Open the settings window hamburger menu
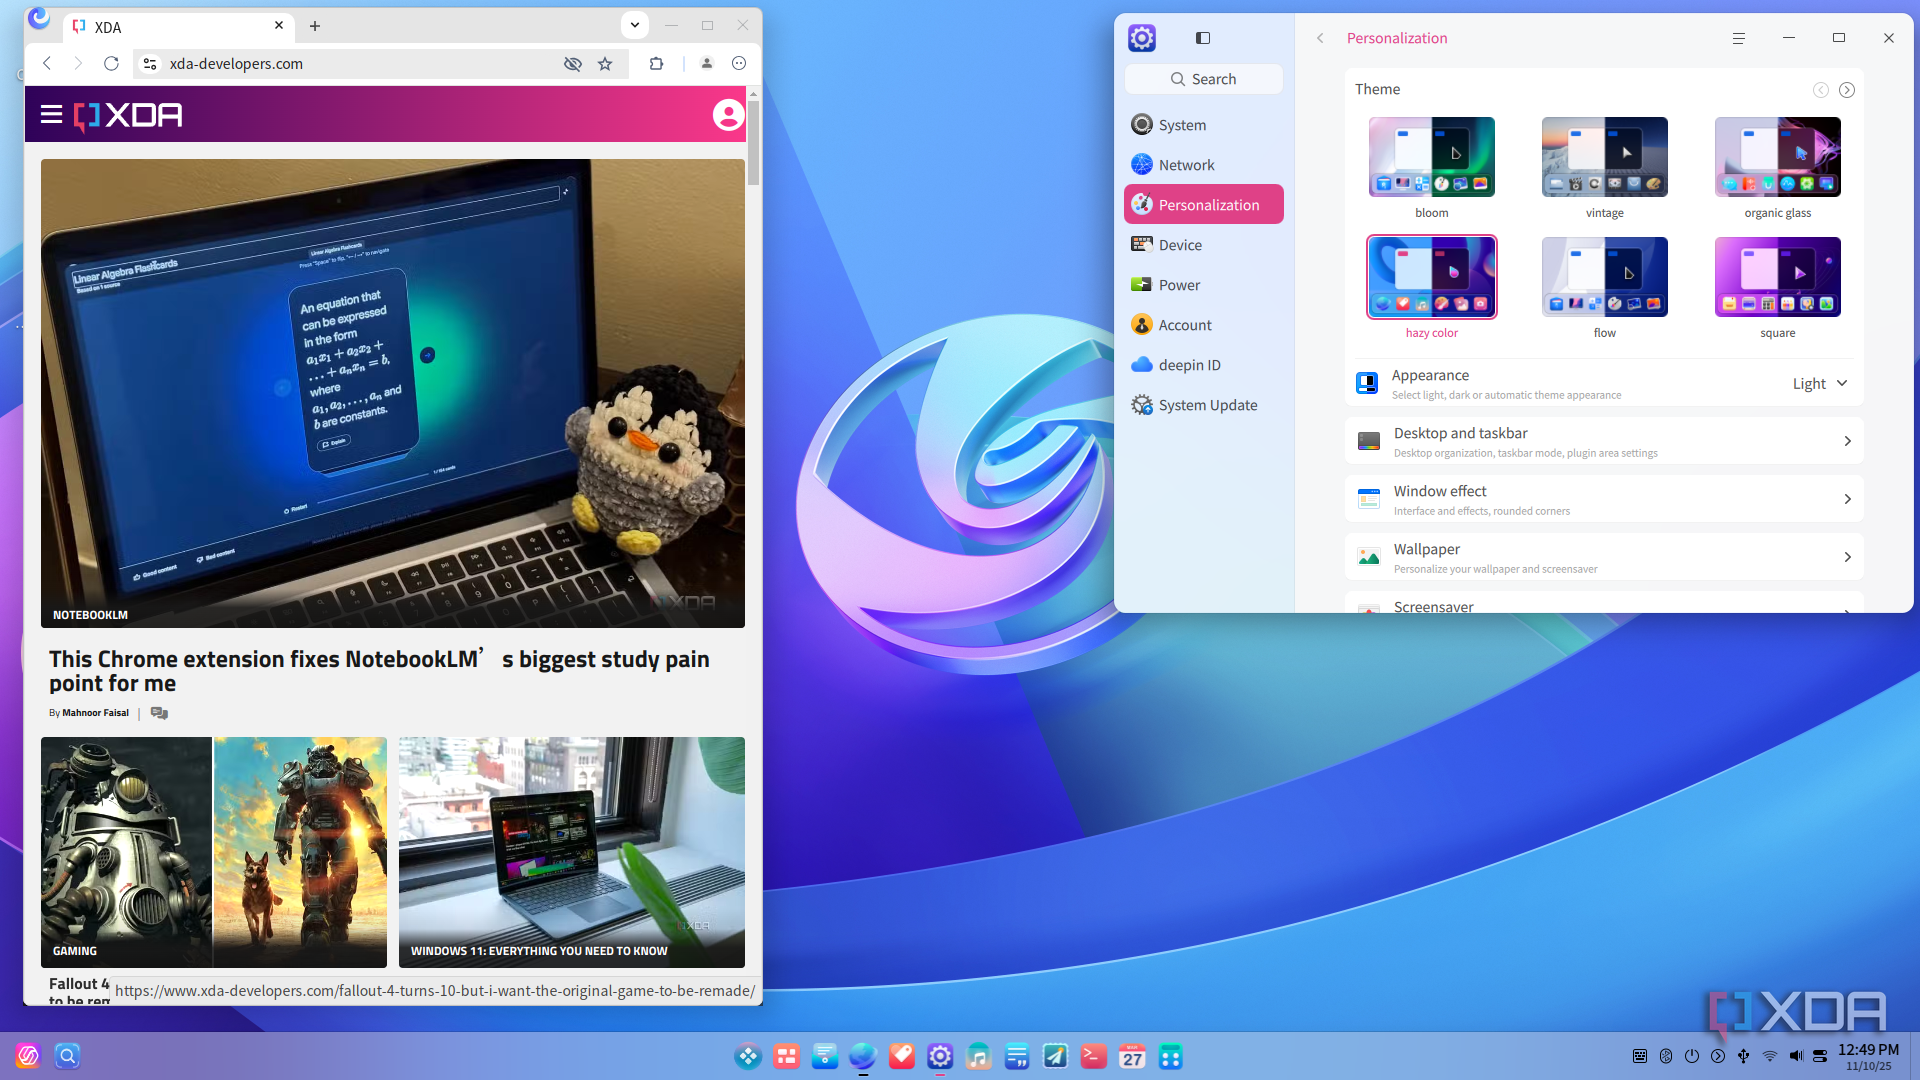The image size is (1920, 1080). pyautogui.click(x=1739, y=38)
